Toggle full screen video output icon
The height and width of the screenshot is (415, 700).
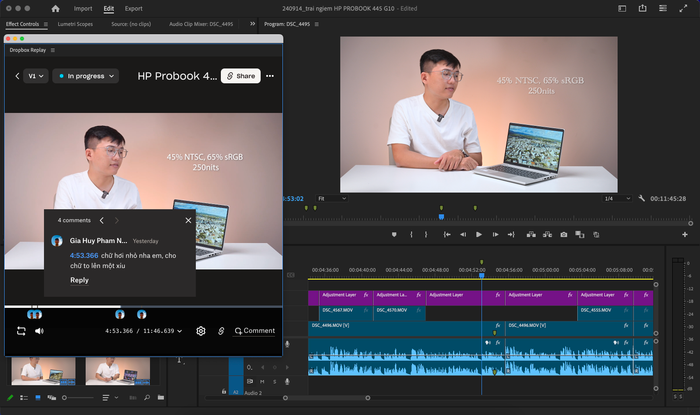(683, 8)
